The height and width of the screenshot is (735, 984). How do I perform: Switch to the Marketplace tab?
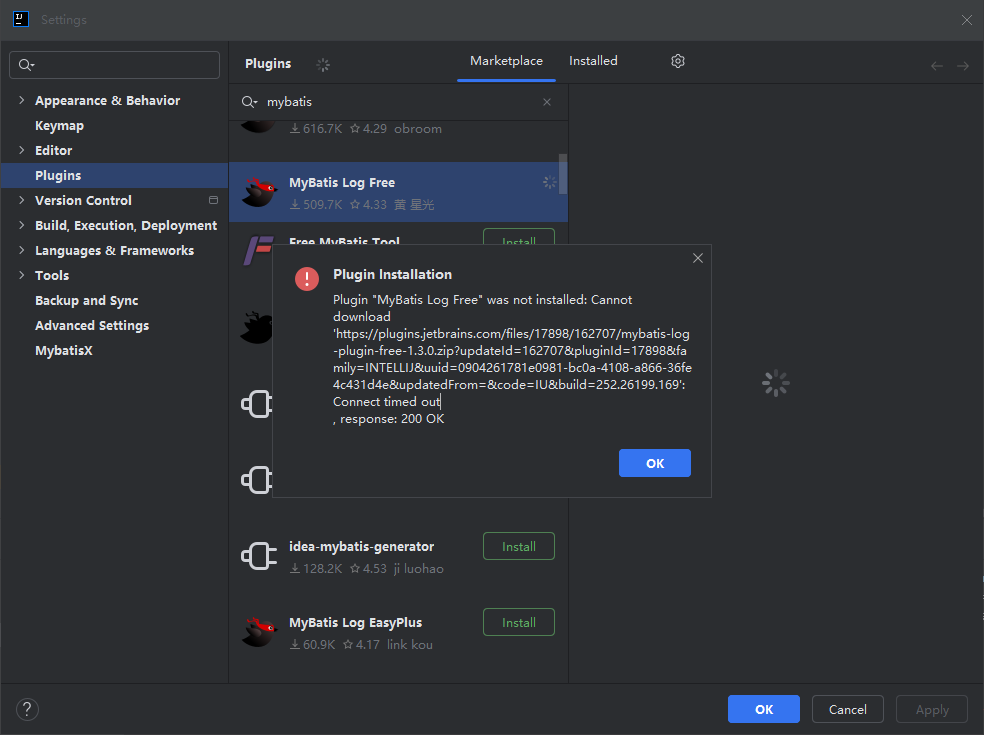point(506,61)
